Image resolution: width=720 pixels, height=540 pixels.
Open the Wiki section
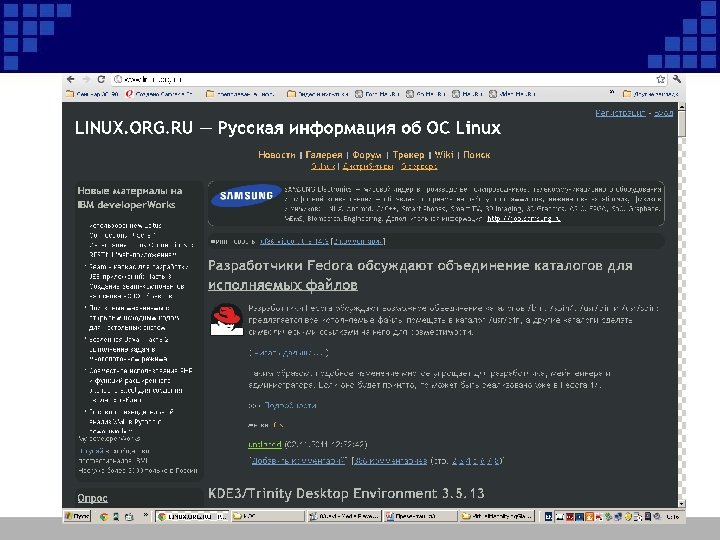click(444, 155)
